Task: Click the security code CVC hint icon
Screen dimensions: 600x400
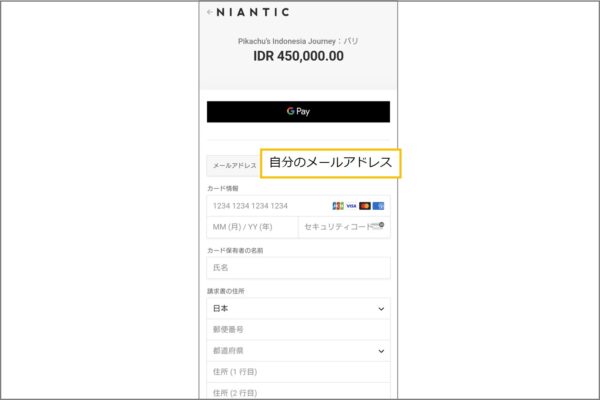Action: 378,226
